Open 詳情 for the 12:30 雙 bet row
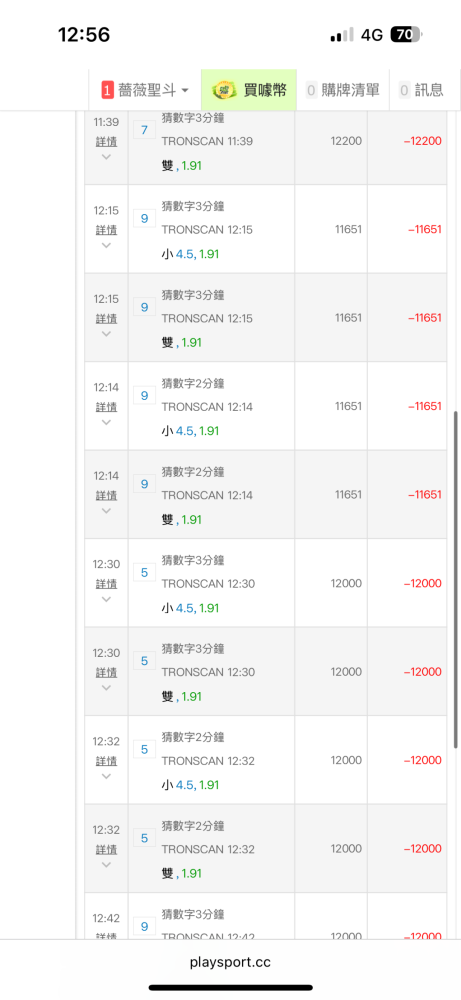 pos(106,672)
